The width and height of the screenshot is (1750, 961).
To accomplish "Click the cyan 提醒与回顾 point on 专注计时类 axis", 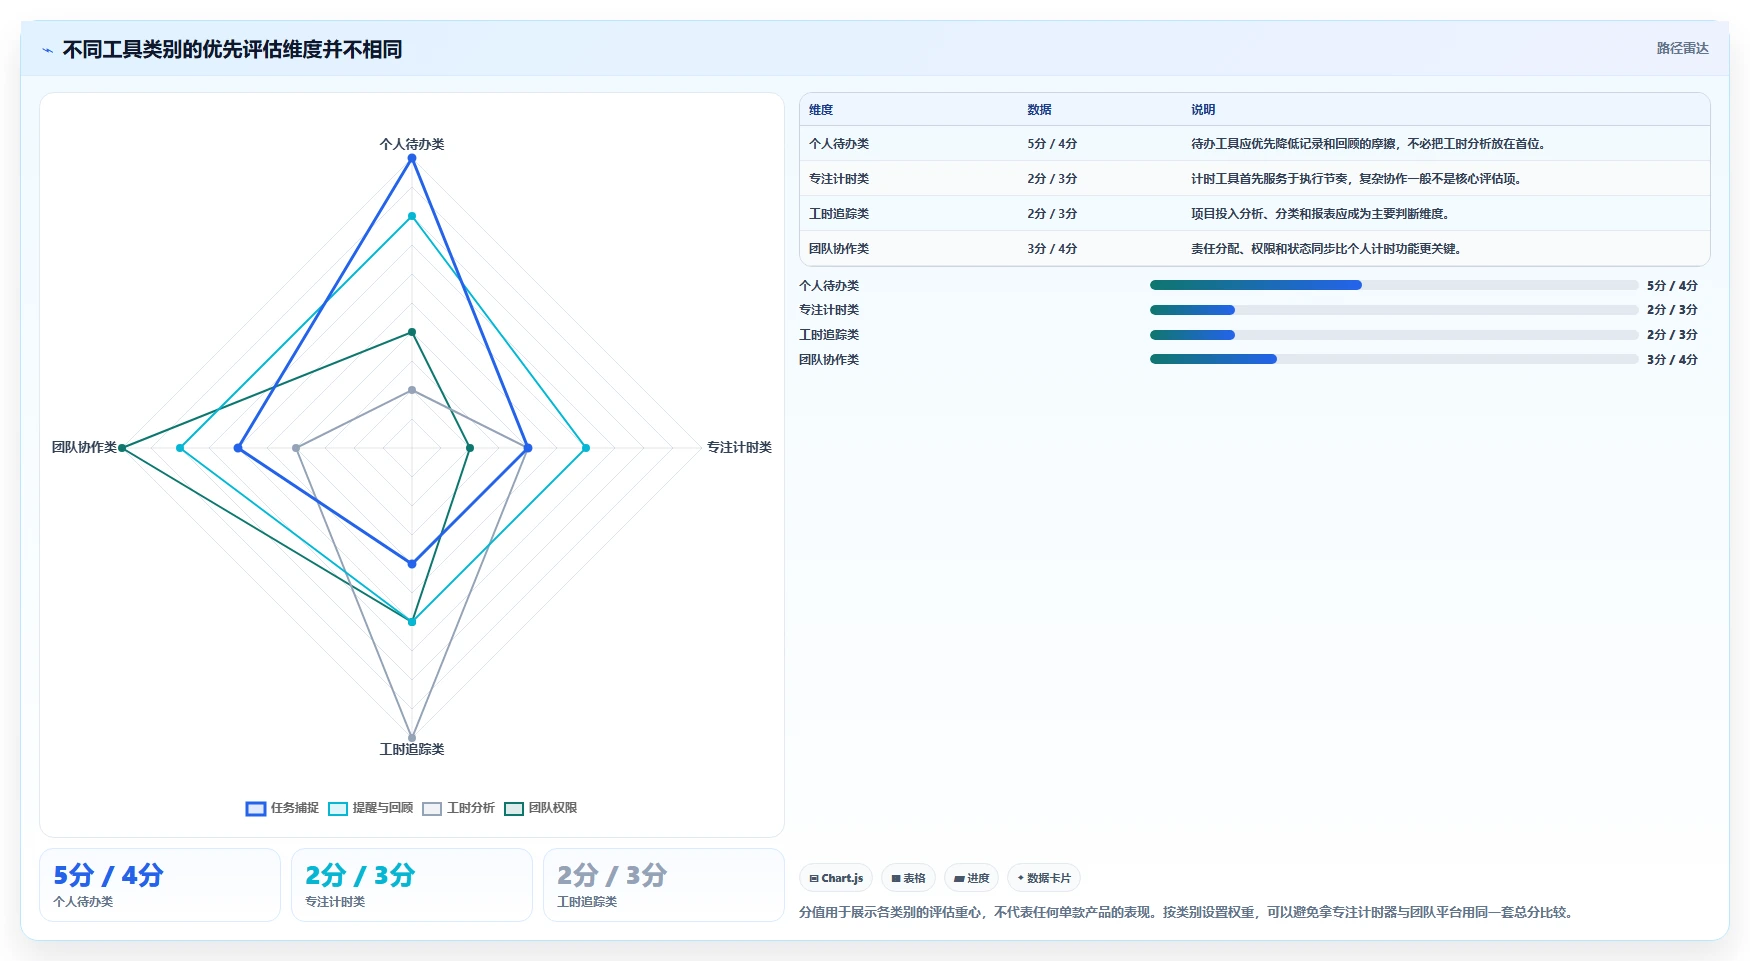I will pos(586,448).
